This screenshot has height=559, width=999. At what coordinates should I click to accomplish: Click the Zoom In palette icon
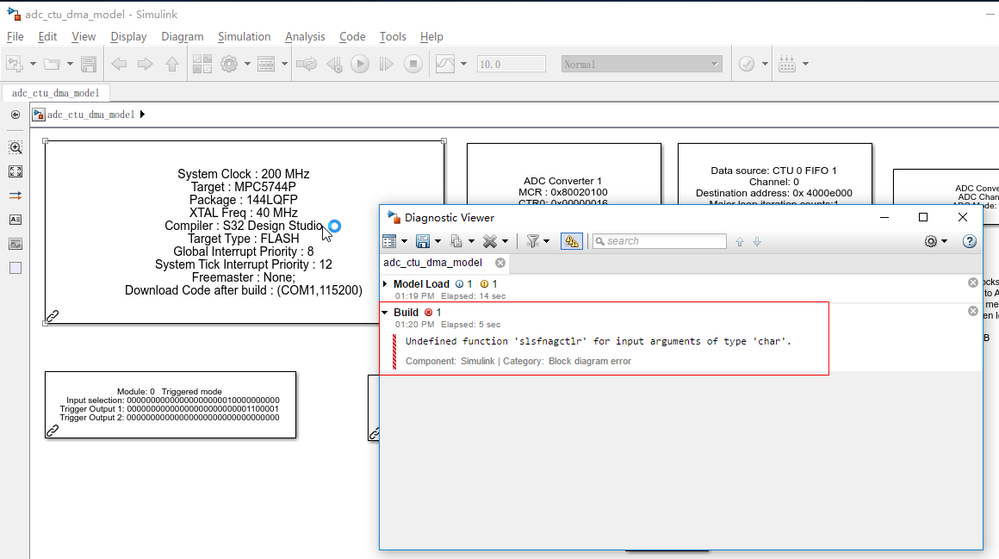point(15,147)
